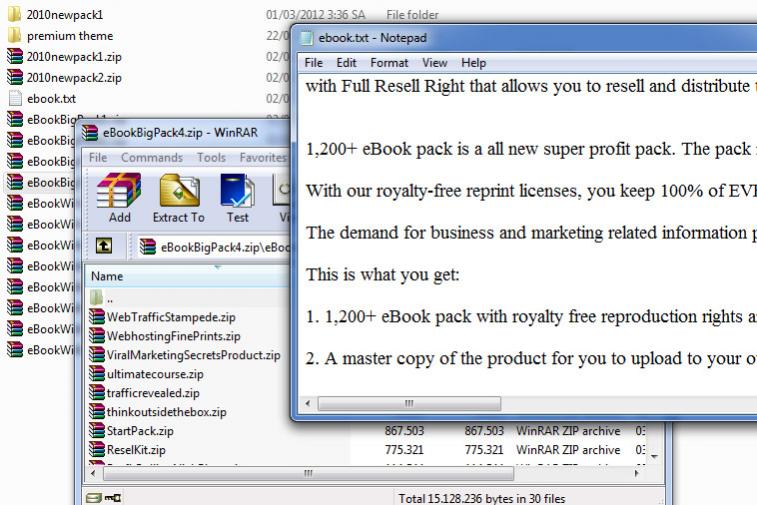Click the drive icon in WinRAR status bar
The width and height of the screenshot is (757, 505).
click(93, 498)
